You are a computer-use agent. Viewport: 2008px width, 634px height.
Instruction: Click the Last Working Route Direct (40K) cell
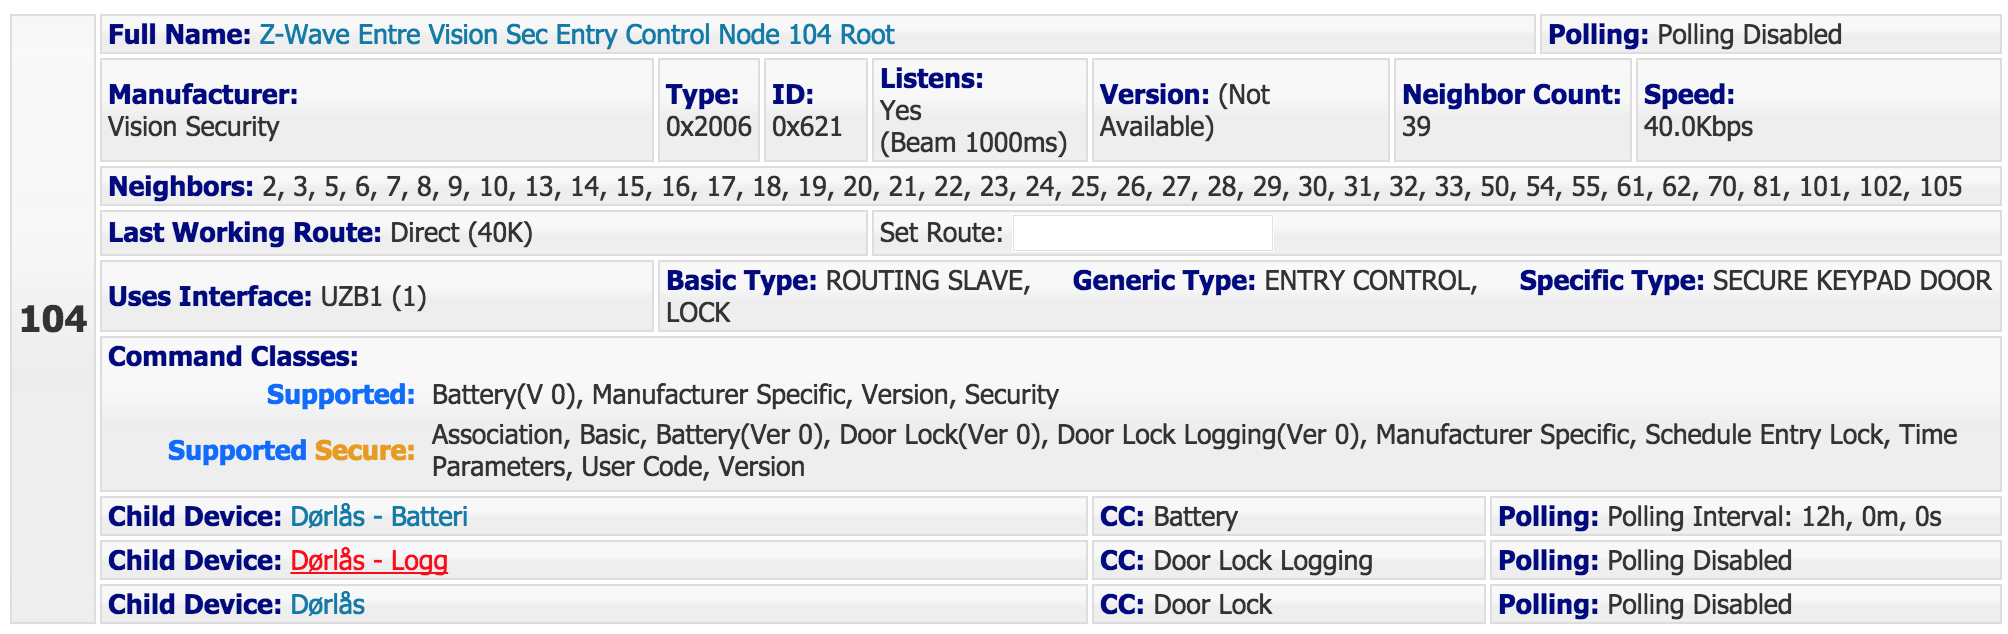[x=484, y=233]
